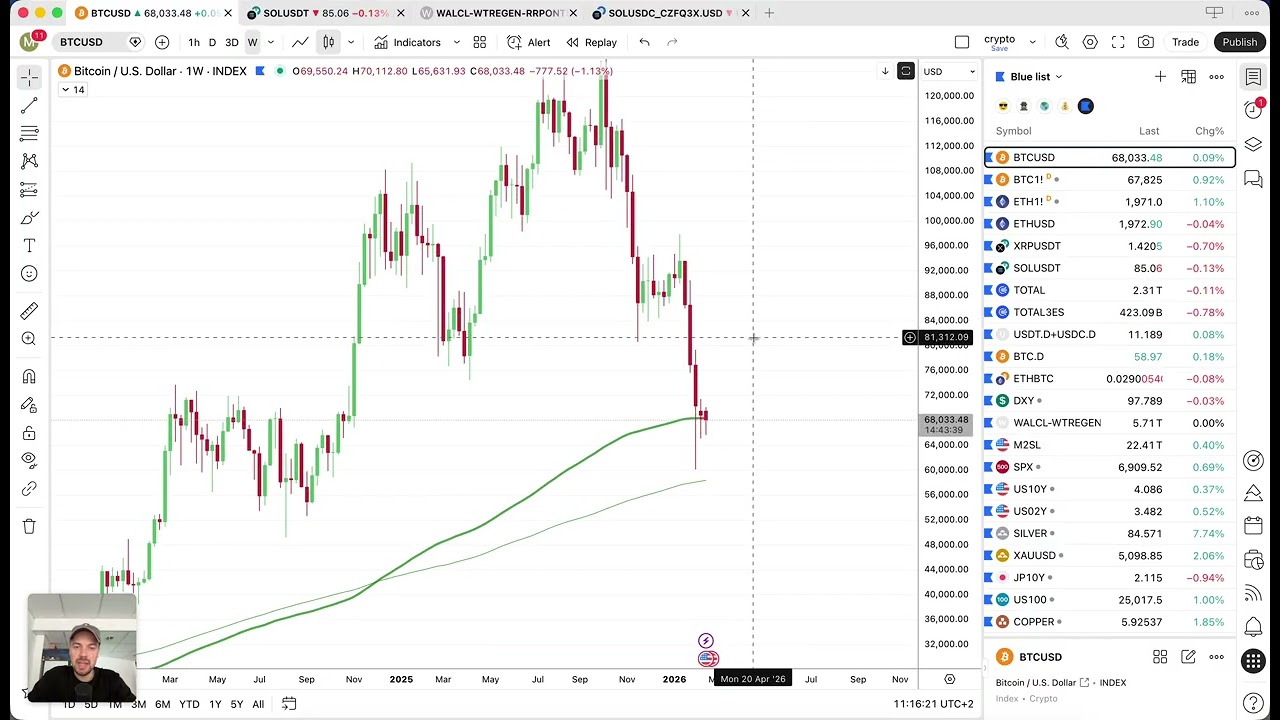
Task: Switch to the WALCL-WTREGEN-RRPONT tab
Action: [x=500, y=13]
